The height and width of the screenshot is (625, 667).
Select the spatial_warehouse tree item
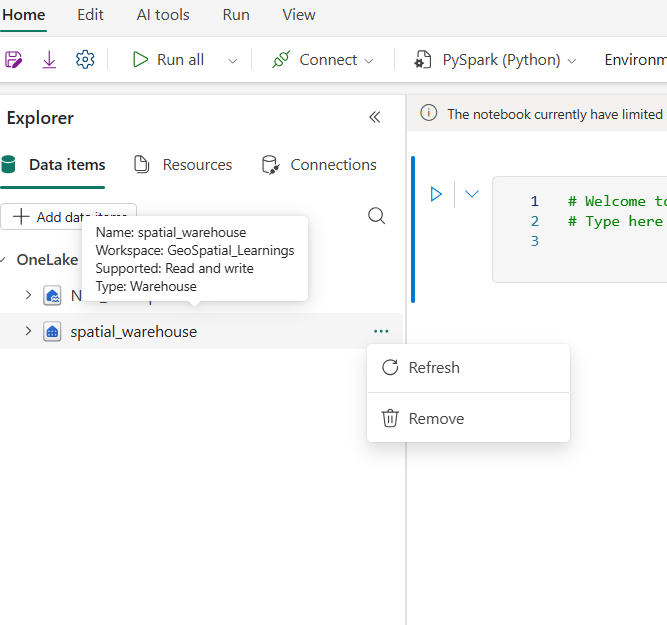coord(201,331)
